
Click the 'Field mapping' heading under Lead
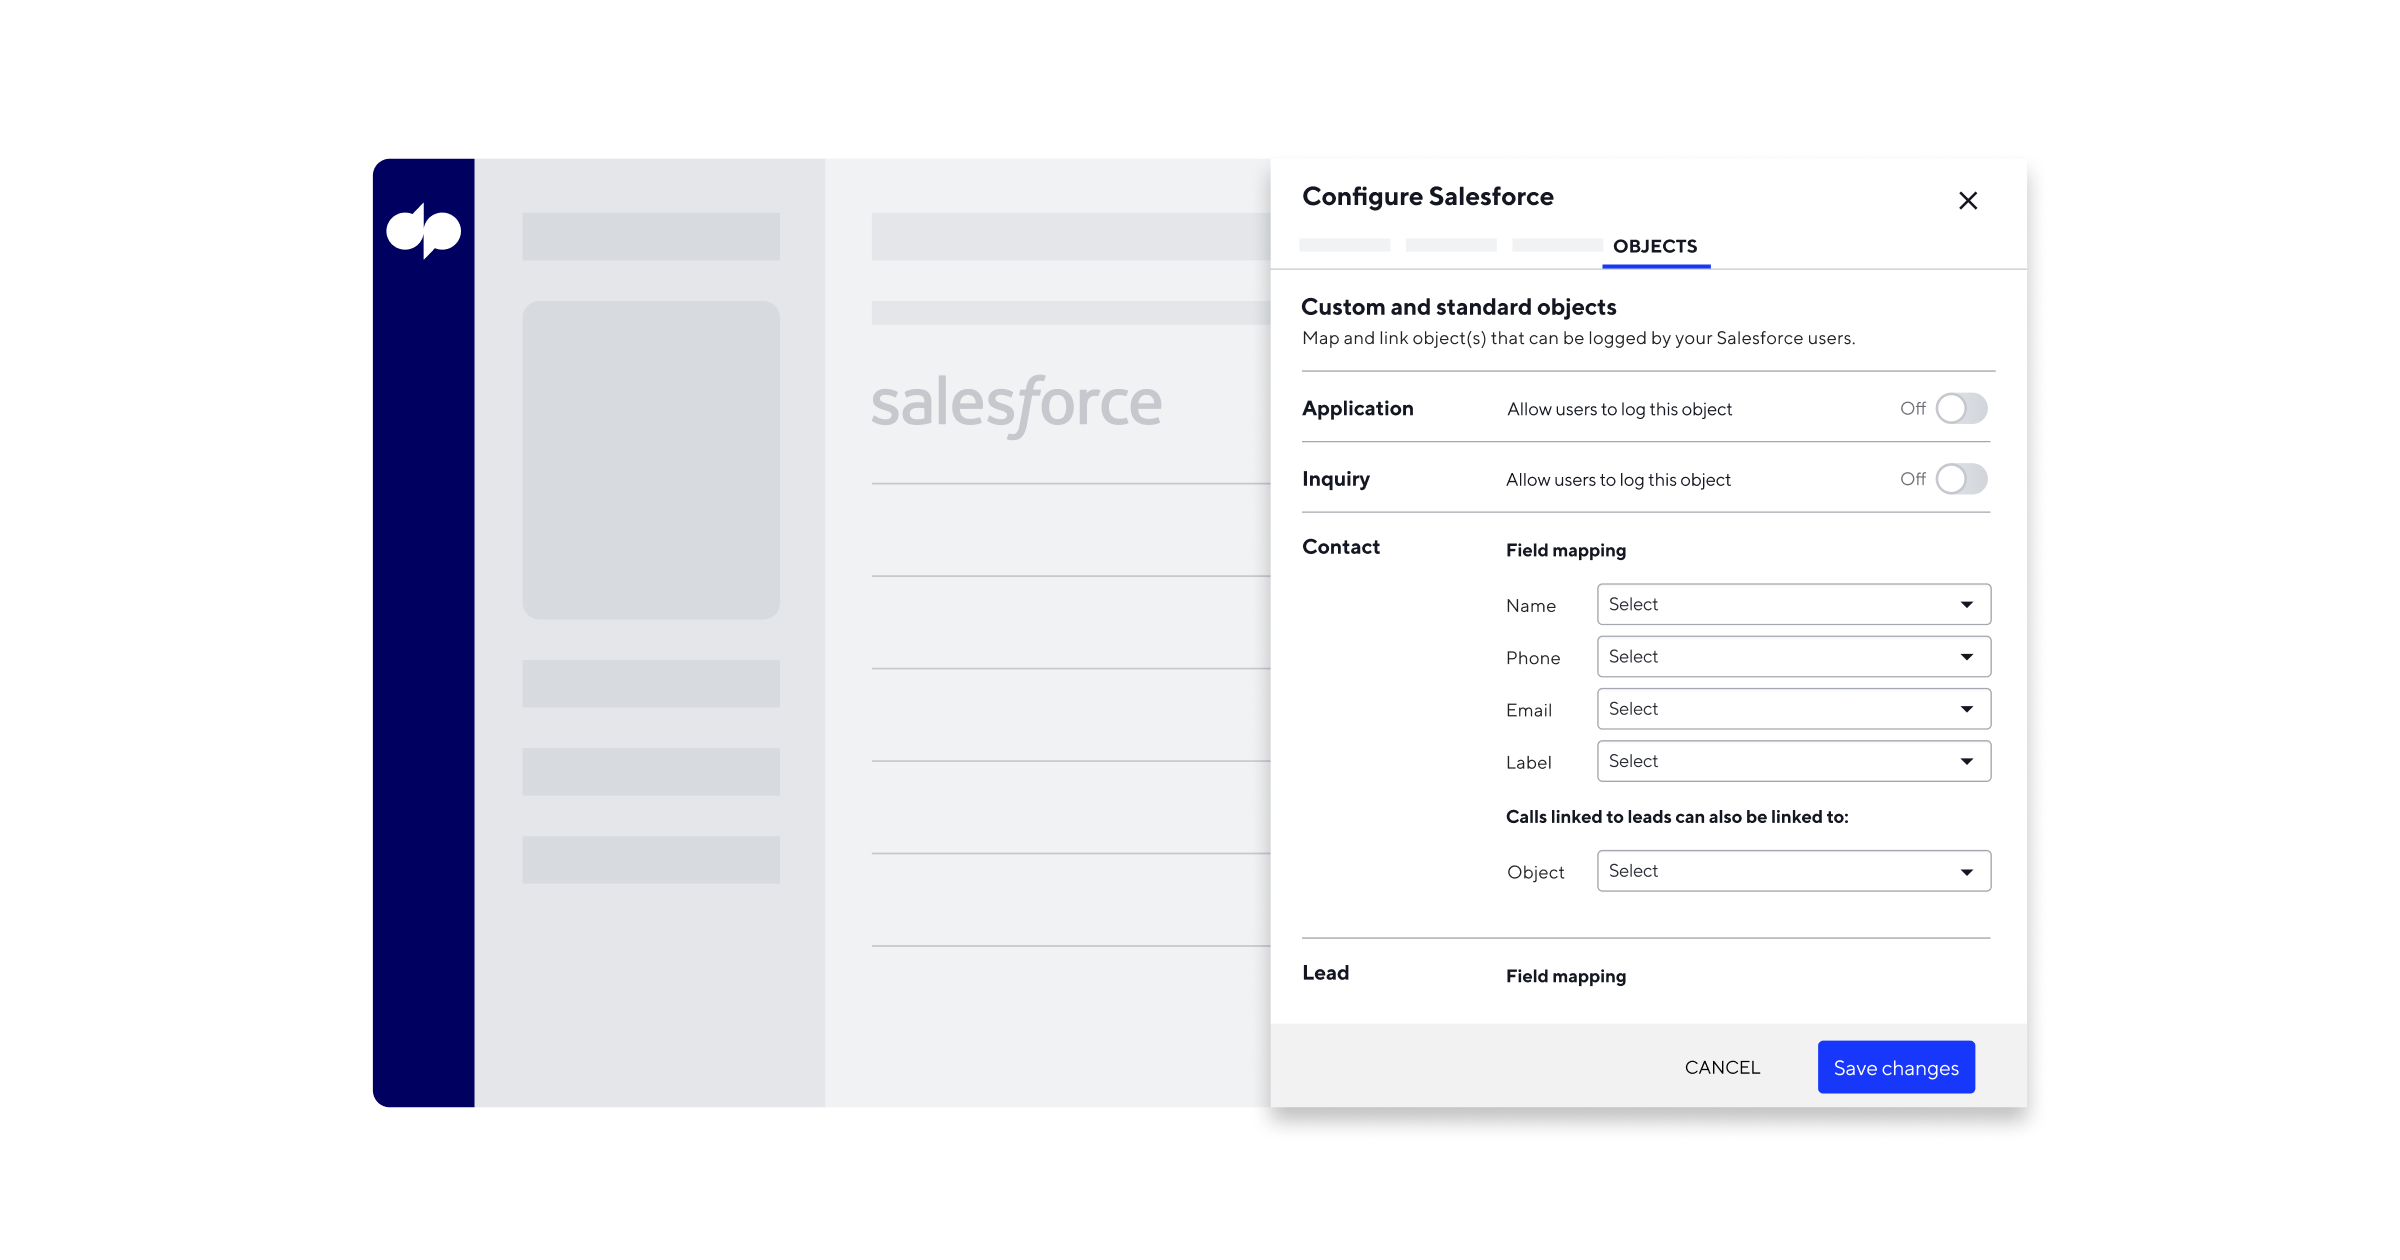point(1566,976)
